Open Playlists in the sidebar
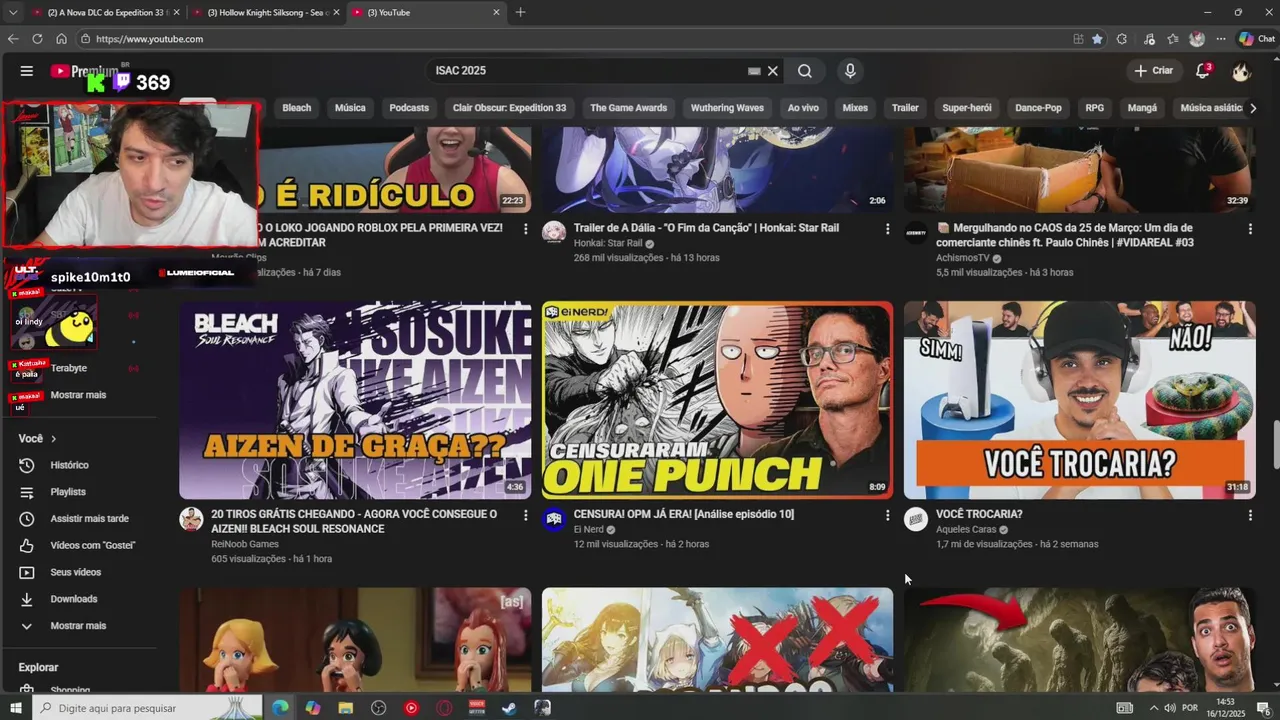 coord(68,492)
